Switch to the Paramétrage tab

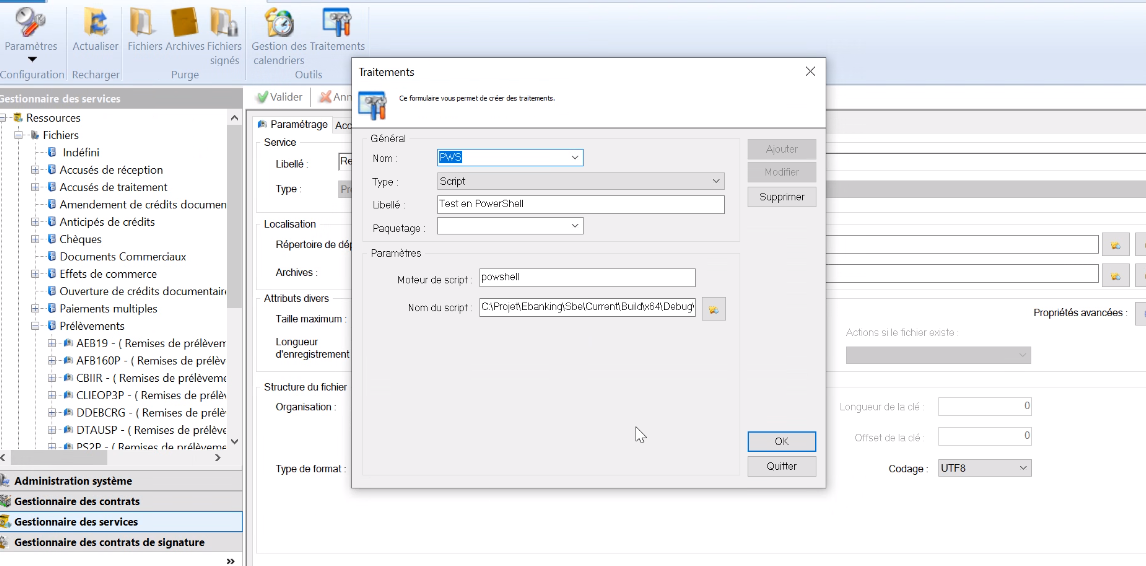pos(292,125)
